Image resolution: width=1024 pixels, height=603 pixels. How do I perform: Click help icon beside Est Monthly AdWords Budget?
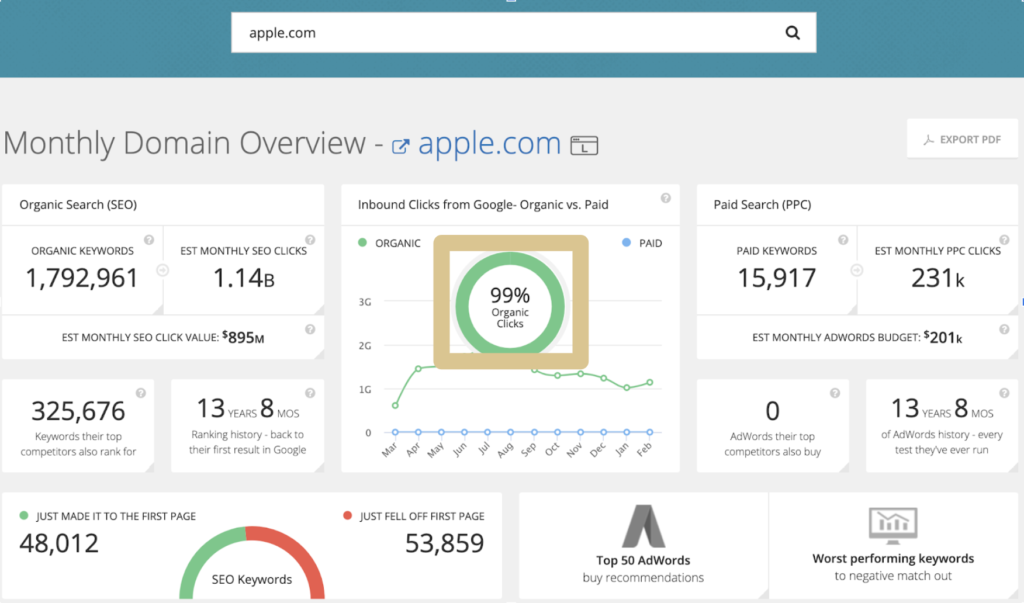(1004, 329)
